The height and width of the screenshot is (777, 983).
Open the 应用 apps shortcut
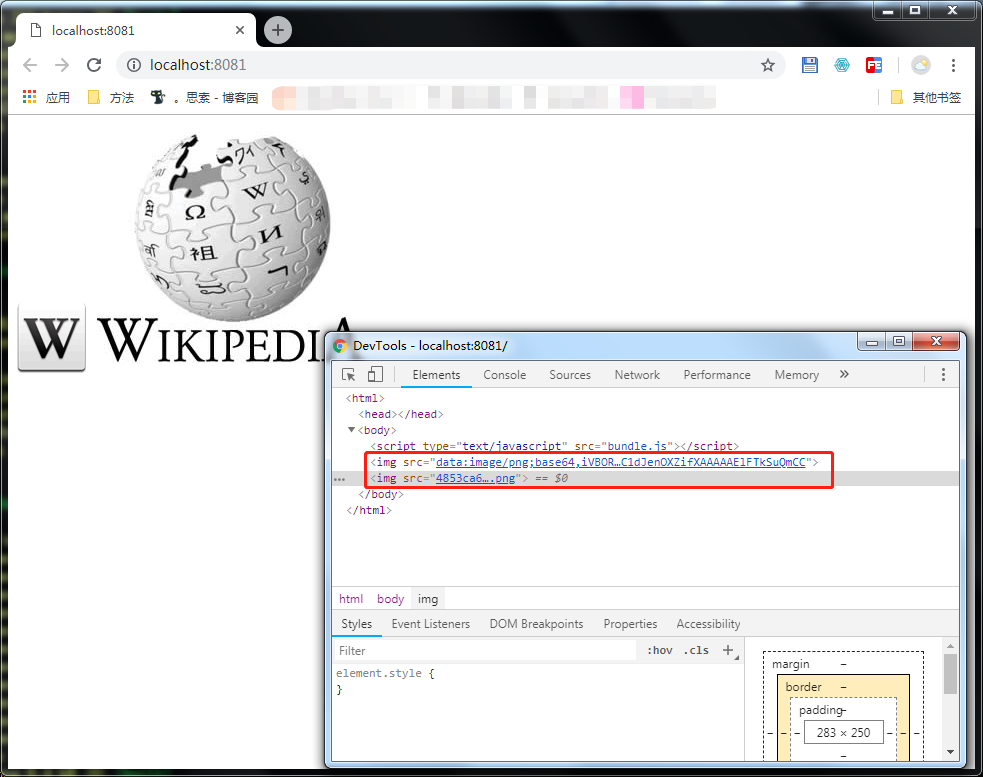(x=46, y=97)
